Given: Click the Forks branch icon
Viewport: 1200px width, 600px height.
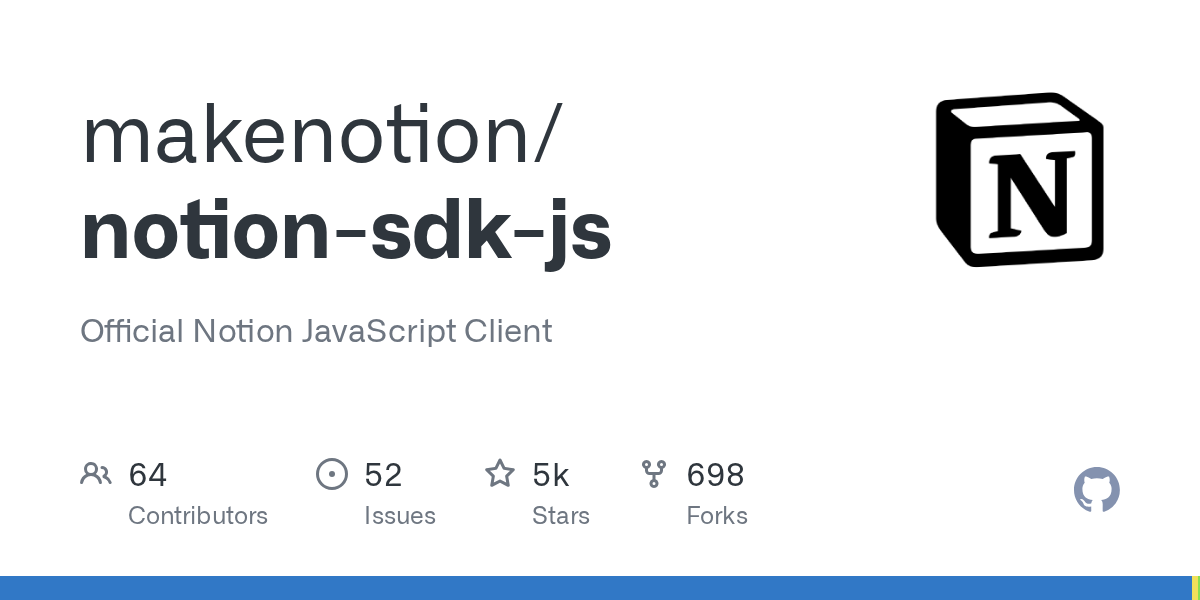Looking at the screenshot, I should click(654, 474).
